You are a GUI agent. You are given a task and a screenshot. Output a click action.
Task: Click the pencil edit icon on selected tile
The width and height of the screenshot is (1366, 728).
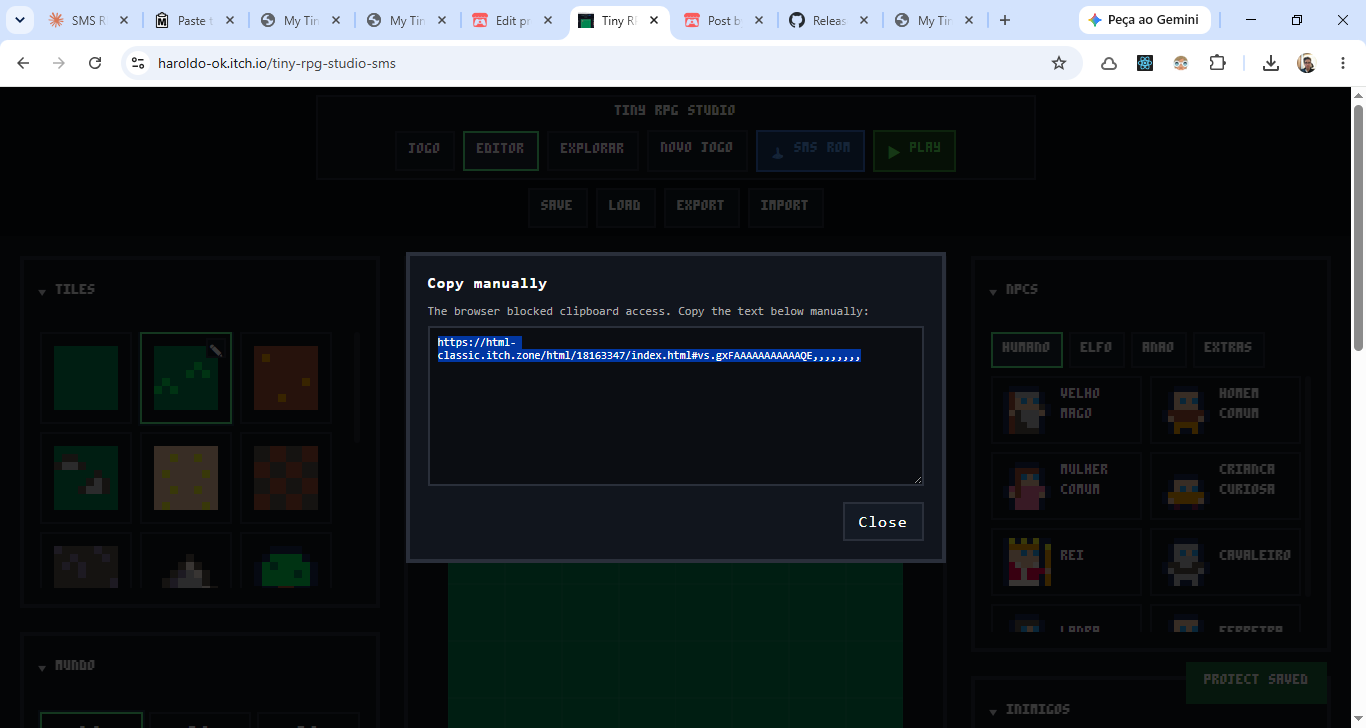[x=215, y=350]
